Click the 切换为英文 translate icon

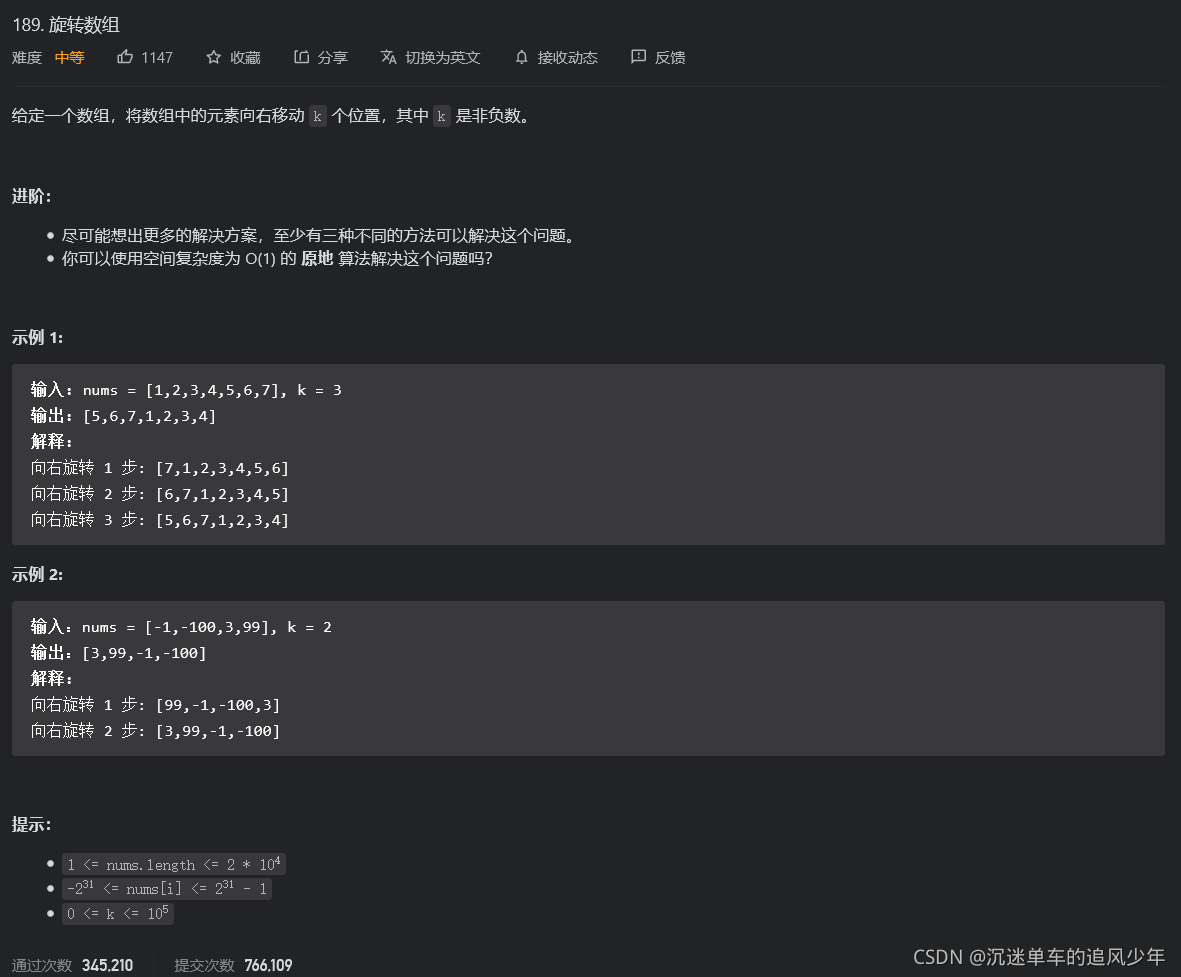(389, 57)
